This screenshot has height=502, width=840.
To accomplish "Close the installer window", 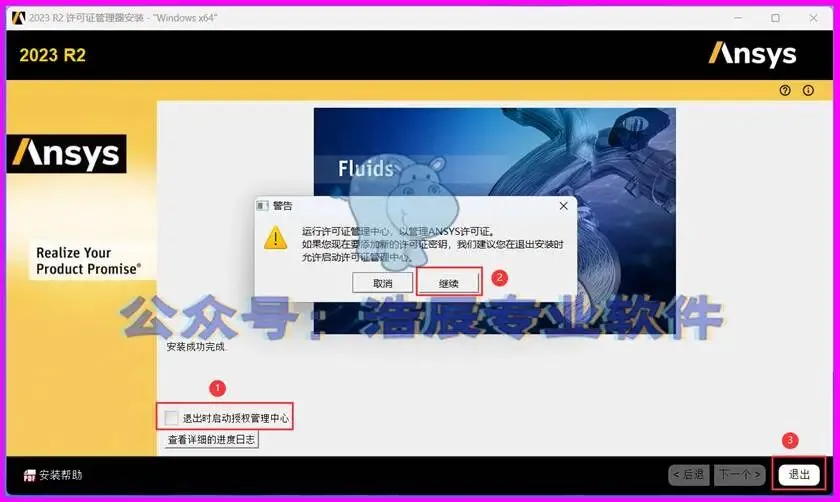I will [813, 18].
